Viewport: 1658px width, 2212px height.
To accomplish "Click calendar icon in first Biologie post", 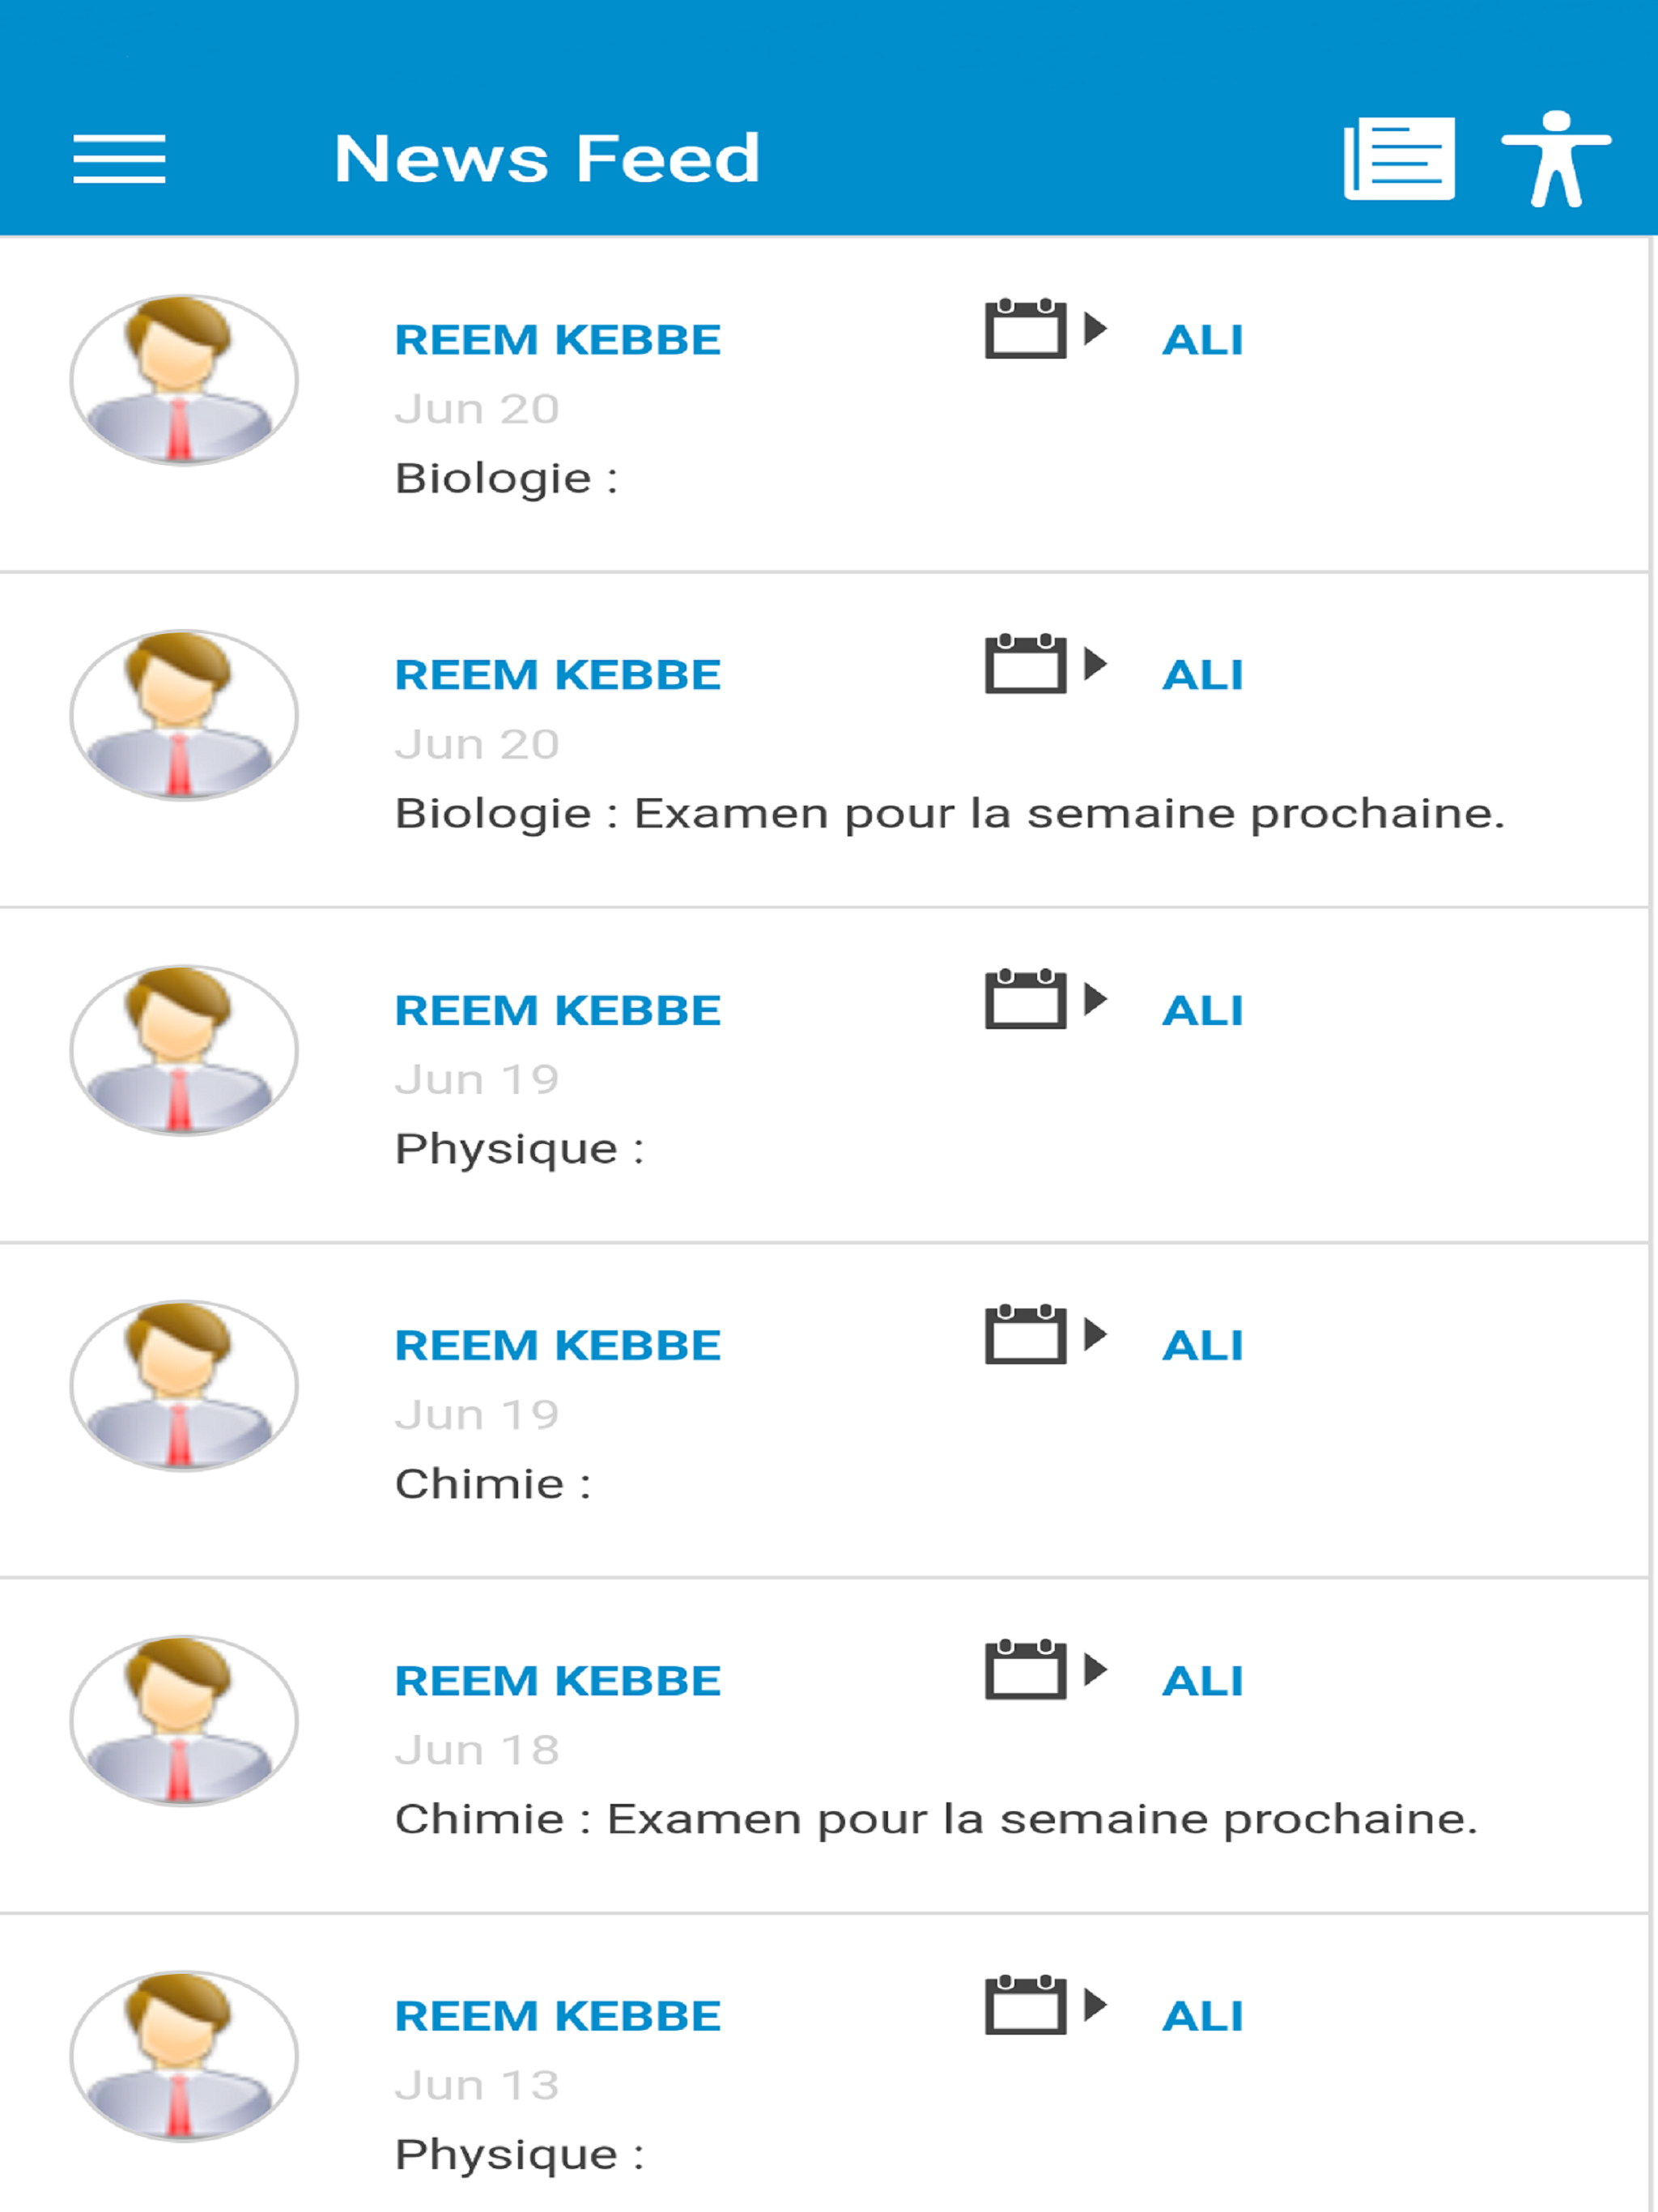I will click(x=1045, y=328).
